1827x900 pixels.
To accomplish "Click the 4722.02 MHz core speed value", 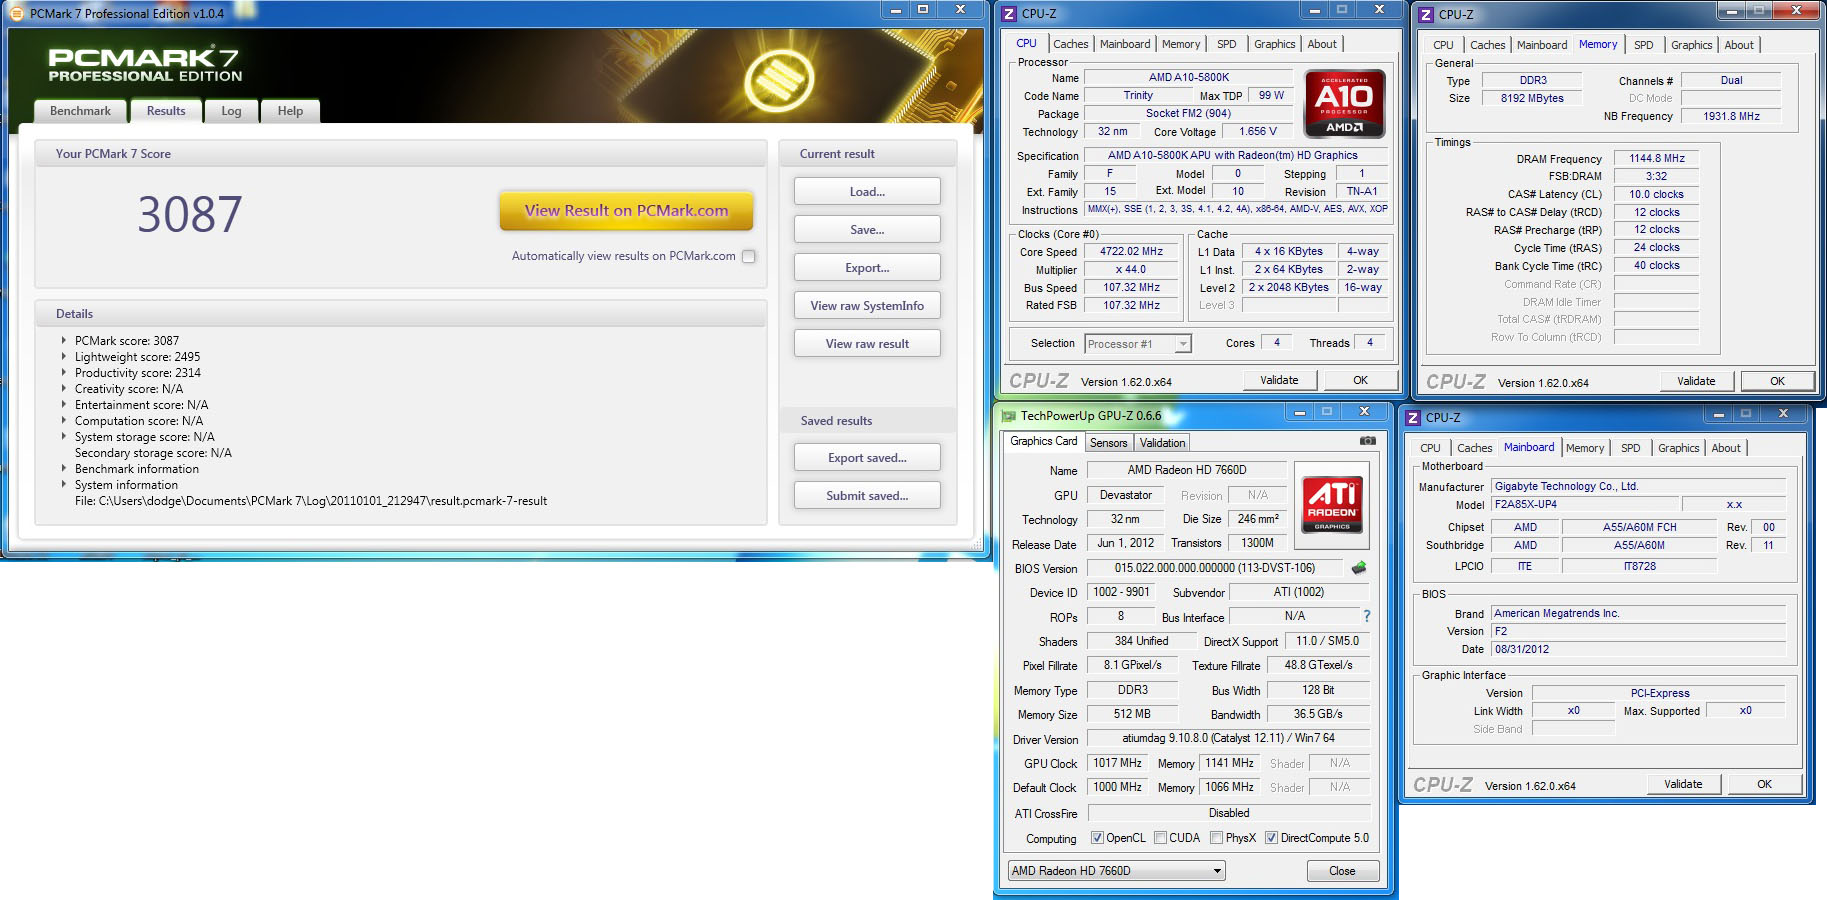I will (x=1131, y=252).
